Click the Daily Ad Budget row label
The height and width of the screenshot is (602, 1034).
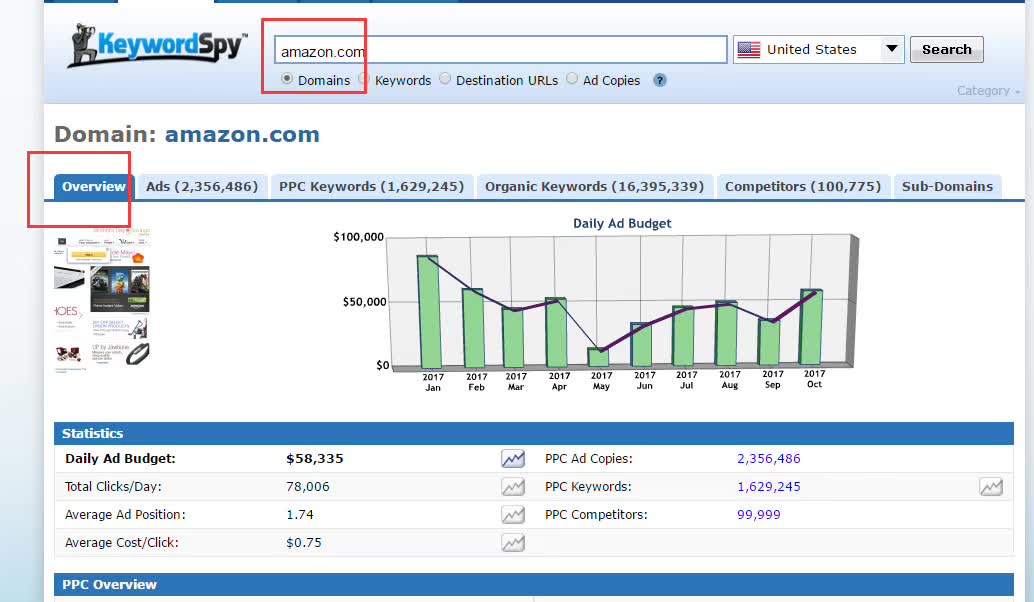pos(120,458)
